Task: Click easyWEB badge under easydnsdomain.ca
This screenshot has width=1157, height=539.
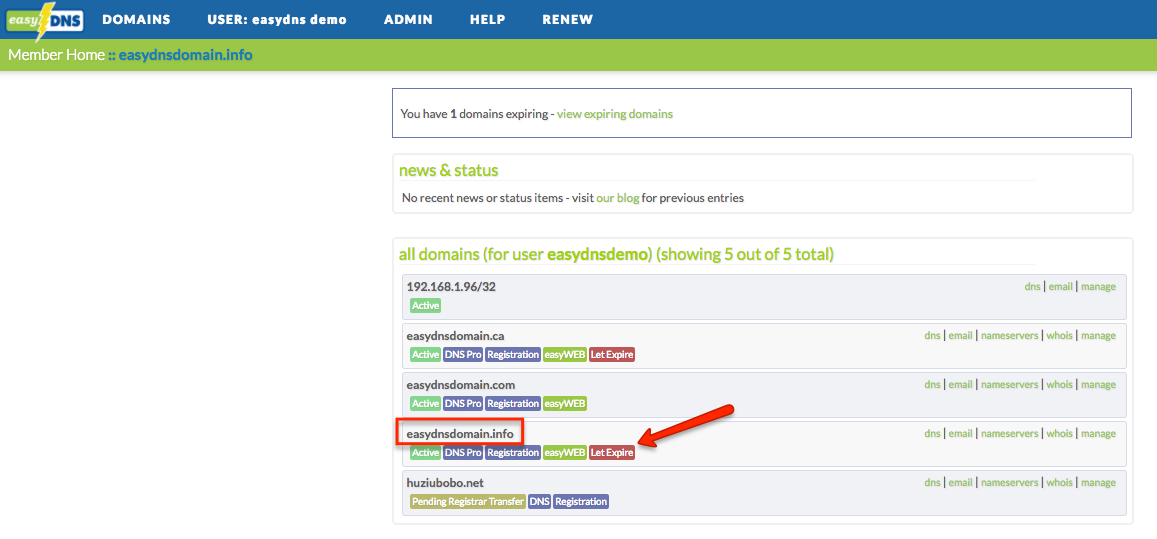Action: click(565, 354)
